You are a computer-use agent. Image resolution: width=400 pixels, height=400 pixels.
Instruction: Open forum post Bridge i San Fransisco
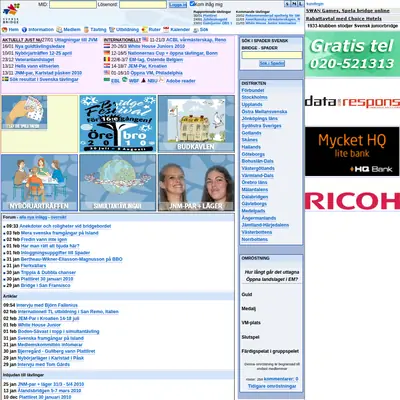point(46,286)
